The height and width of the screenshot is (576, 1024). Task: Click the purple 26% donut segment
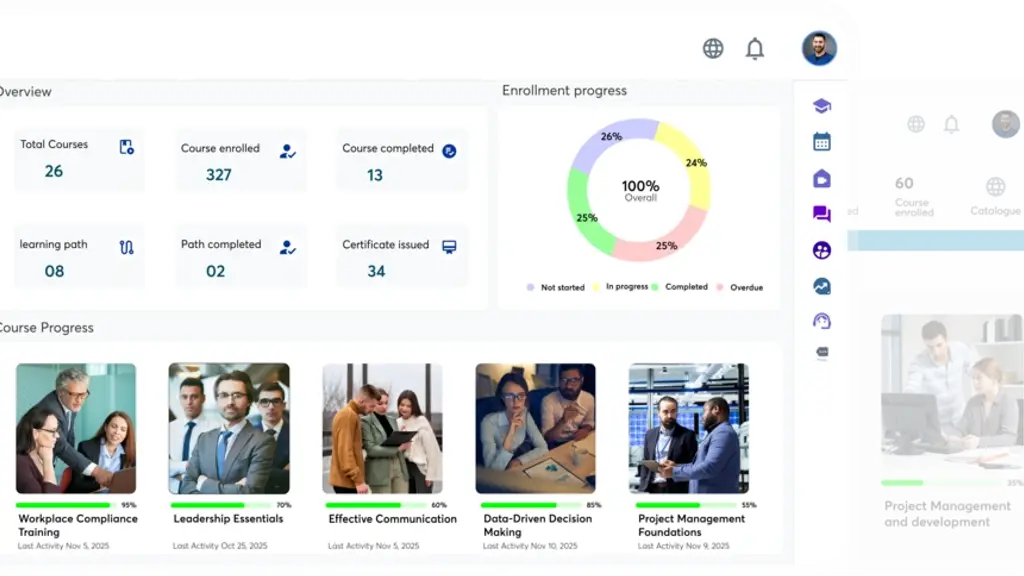tap(613, 136)
